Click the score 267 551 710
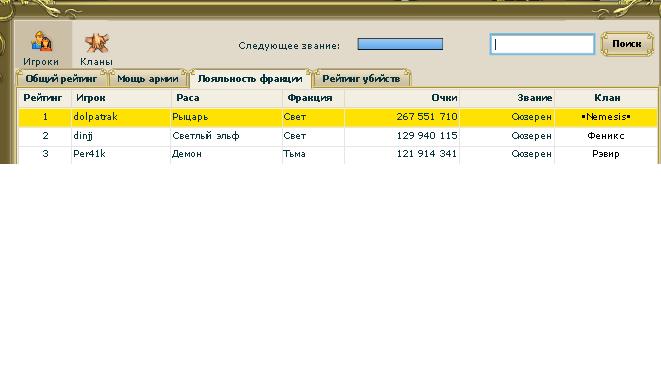This screenshot has height=384, width=661. pyautogui.click(x=427, y=117)
